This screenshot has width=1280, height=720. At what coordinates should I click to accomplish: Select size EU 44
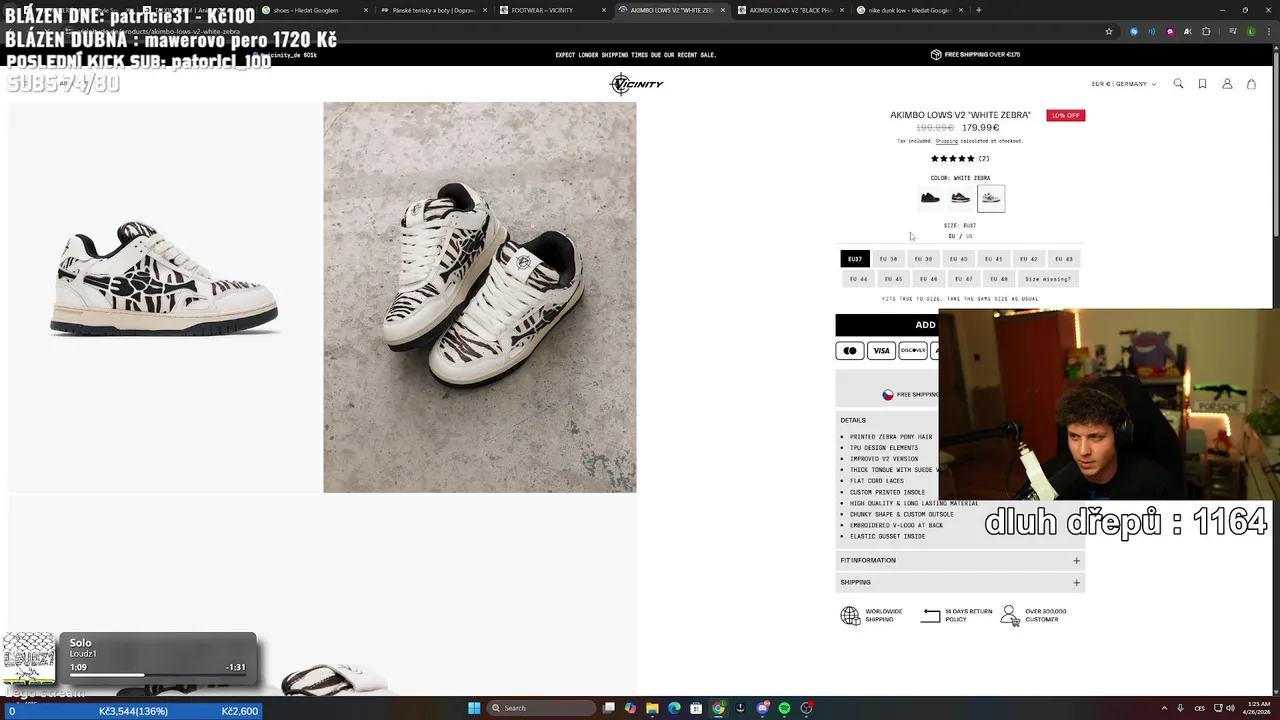[x=858, y=279]
